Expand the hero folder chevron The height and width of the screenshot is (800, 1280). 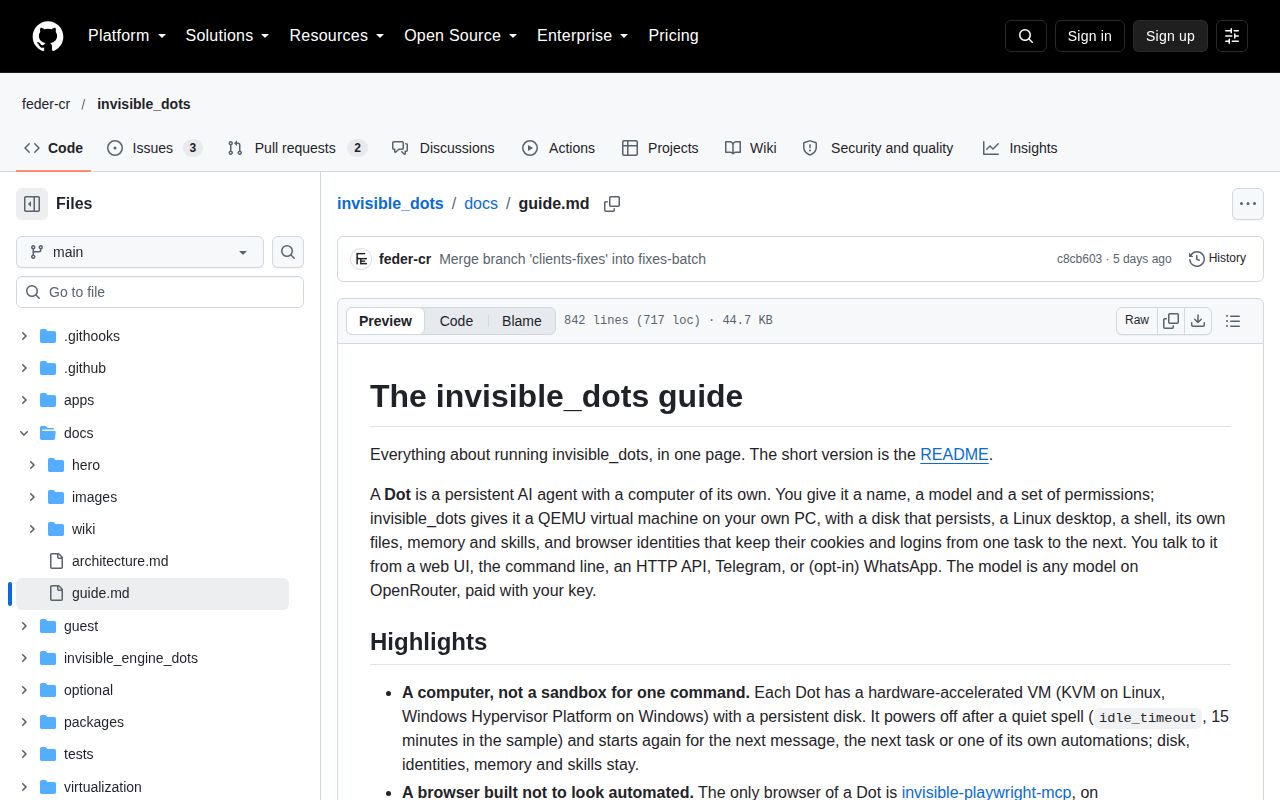[x=32, y=465]
